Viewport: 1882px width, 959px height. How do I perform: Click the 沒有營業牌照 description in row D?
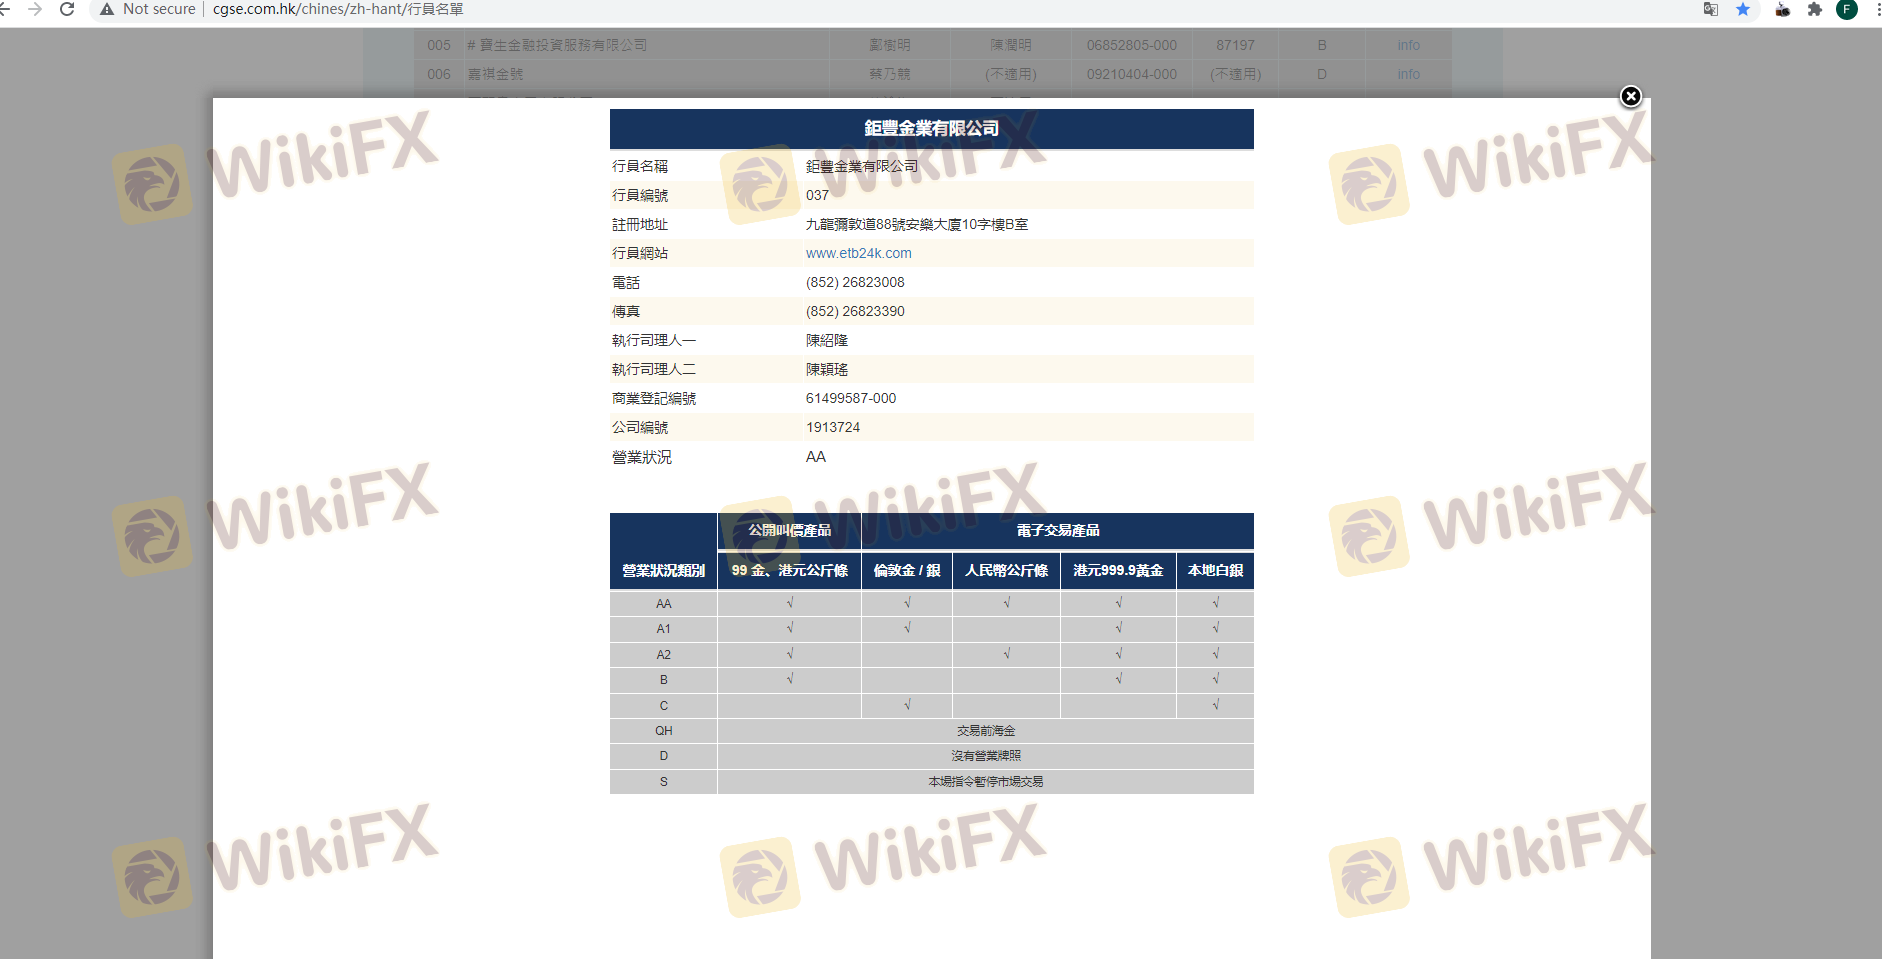coord(986,756)
